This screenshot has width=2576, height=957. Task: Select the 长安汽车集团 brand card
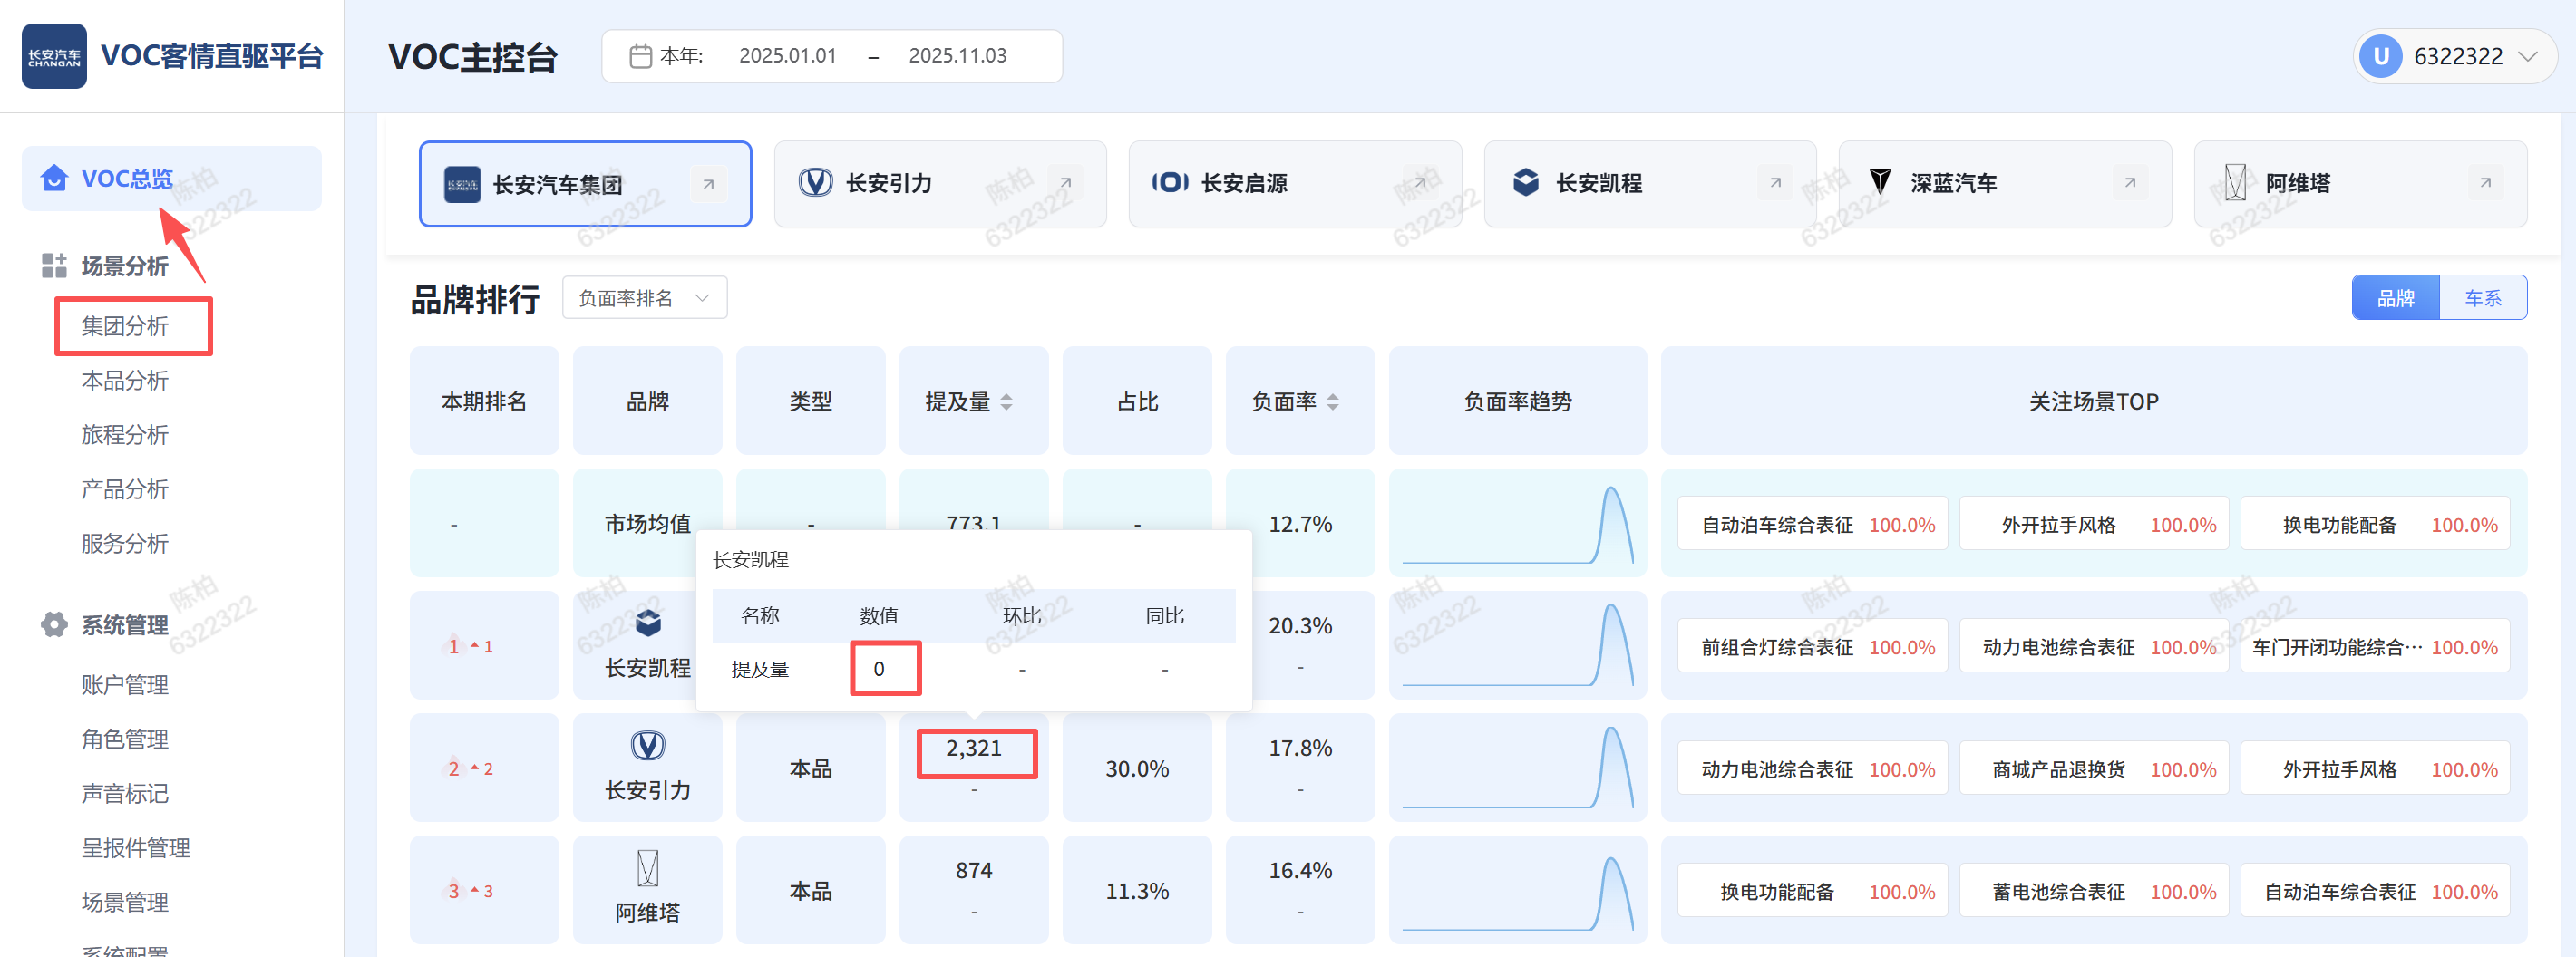click(585, 184)
